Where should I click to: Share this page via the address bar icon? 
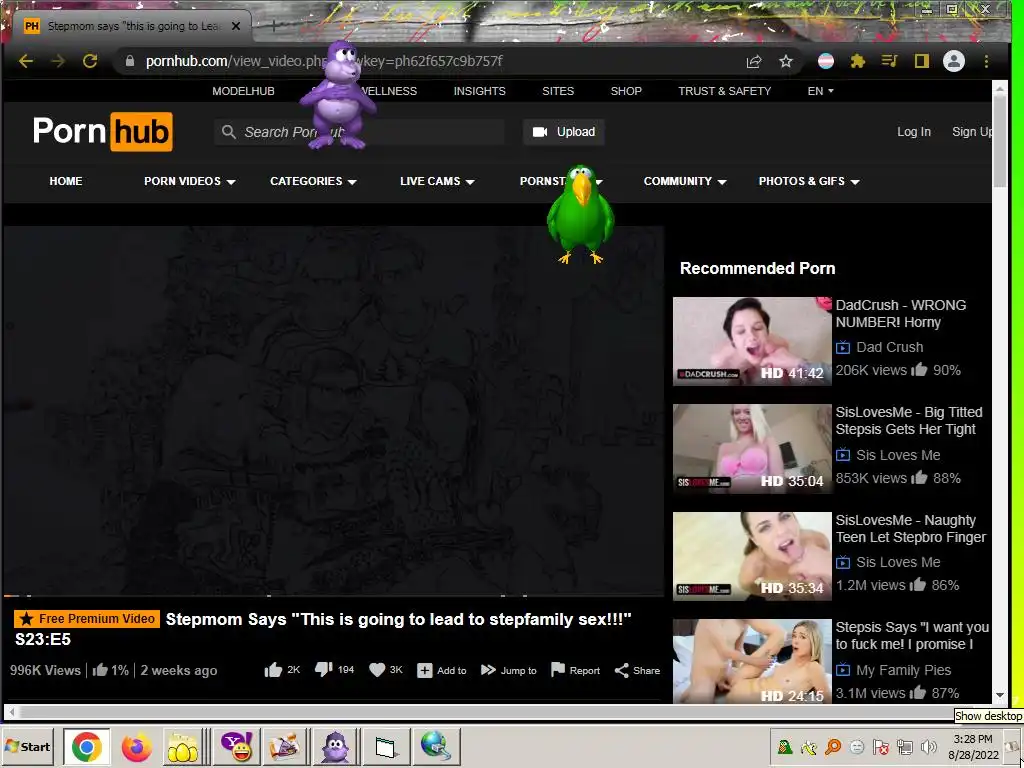coord(754,61)
